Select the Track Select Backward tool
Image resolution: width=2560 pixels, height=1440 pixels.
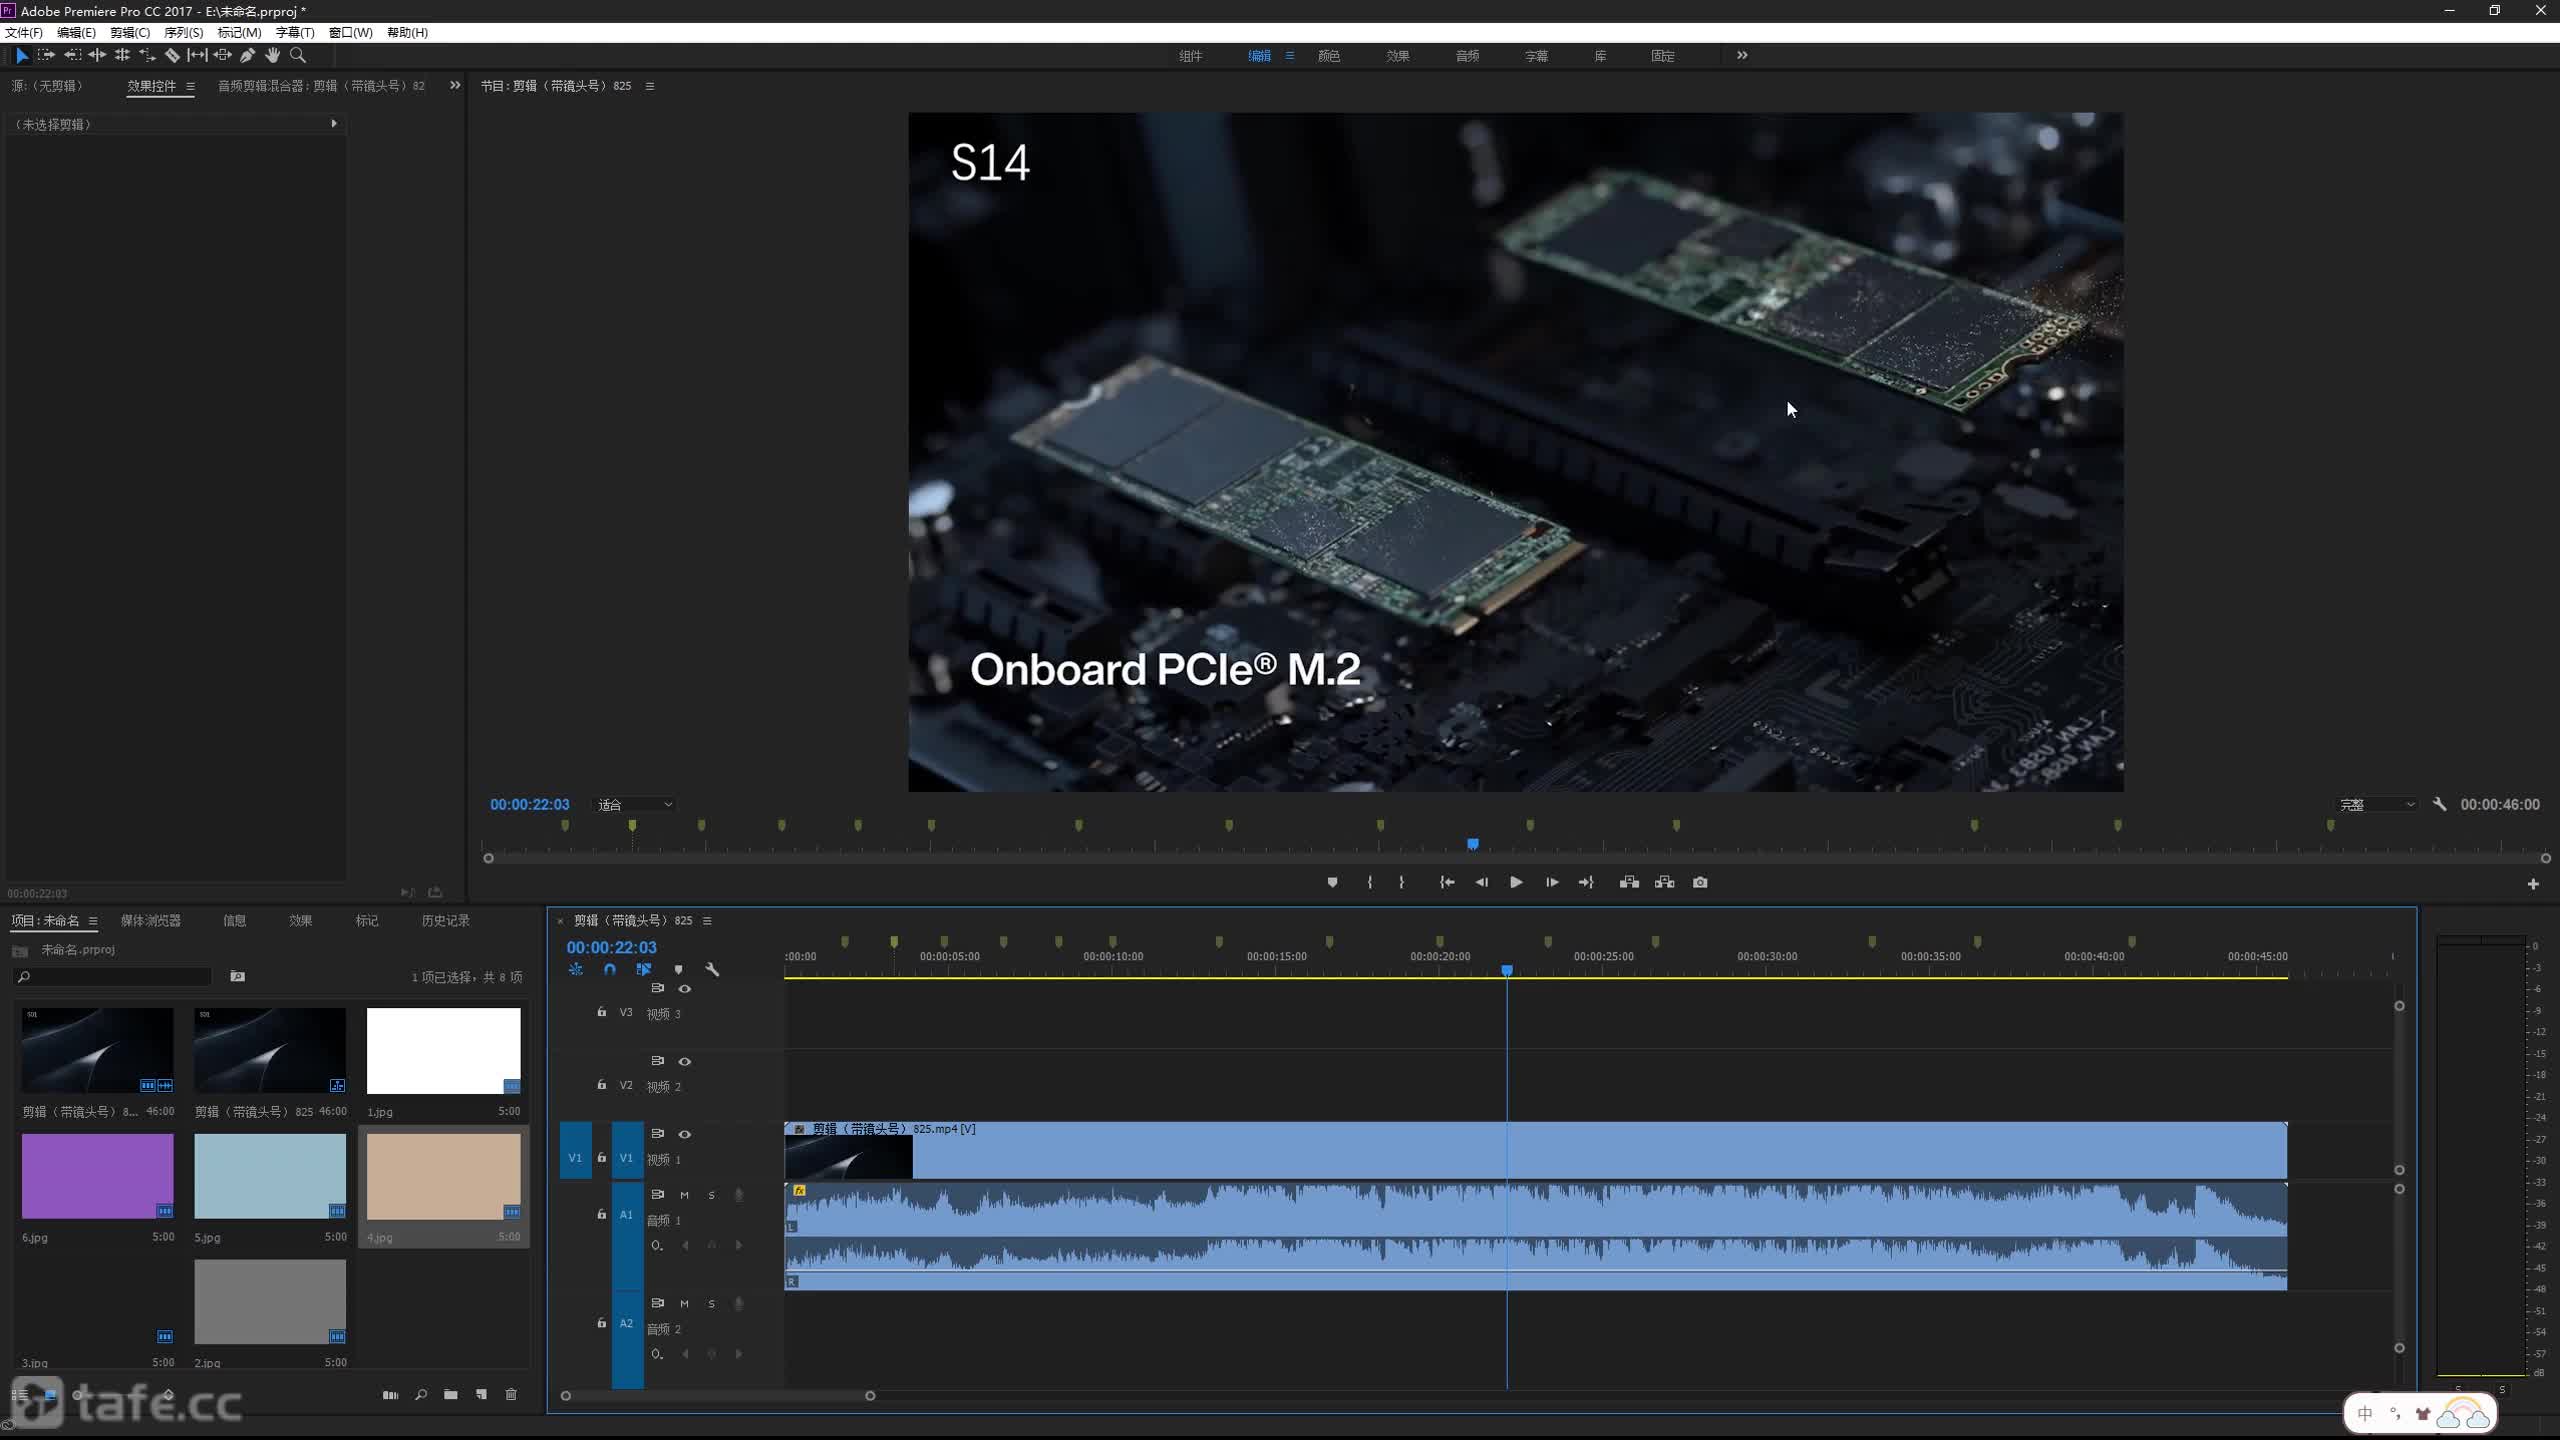(72, 56)
